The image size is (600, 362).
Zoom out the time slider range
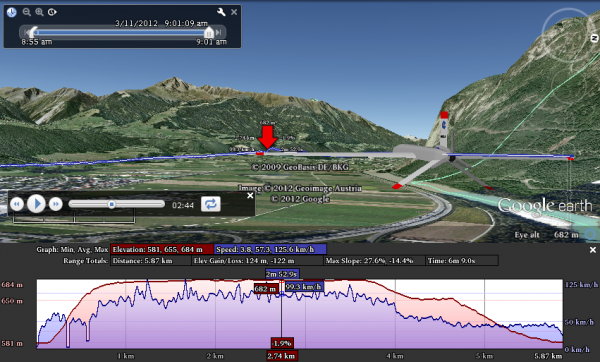click(26, 12)
